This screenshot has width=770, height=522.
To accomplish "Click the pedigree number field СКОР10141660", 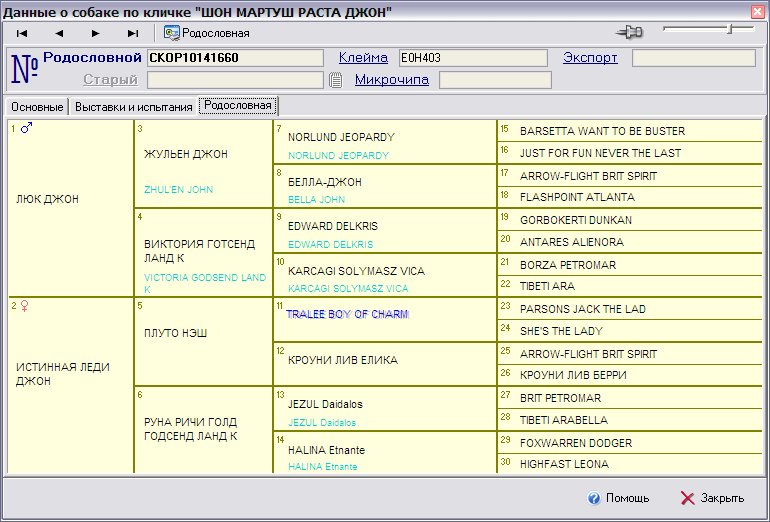I will tap(235, 58).
